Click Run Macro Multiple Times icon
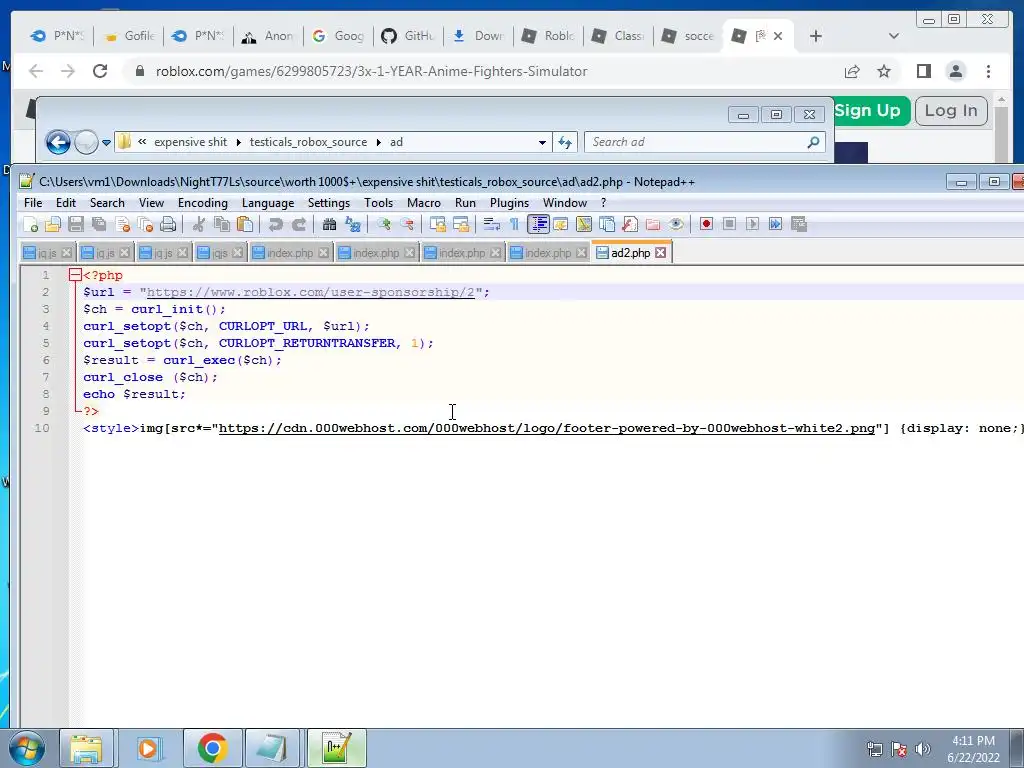Image resolution: width=1024 pixels, height=768 pixels. click(x=775, y=225)
